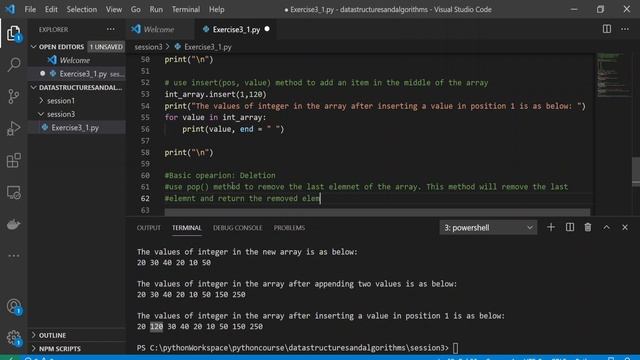Split the terminal pane

pos(569,227)
